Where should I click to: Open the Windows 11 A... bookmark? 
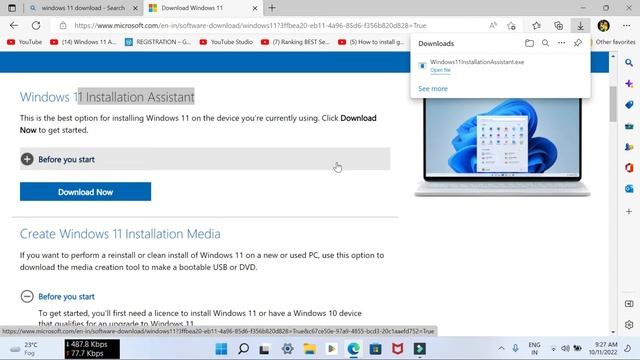tap(83, 42)
